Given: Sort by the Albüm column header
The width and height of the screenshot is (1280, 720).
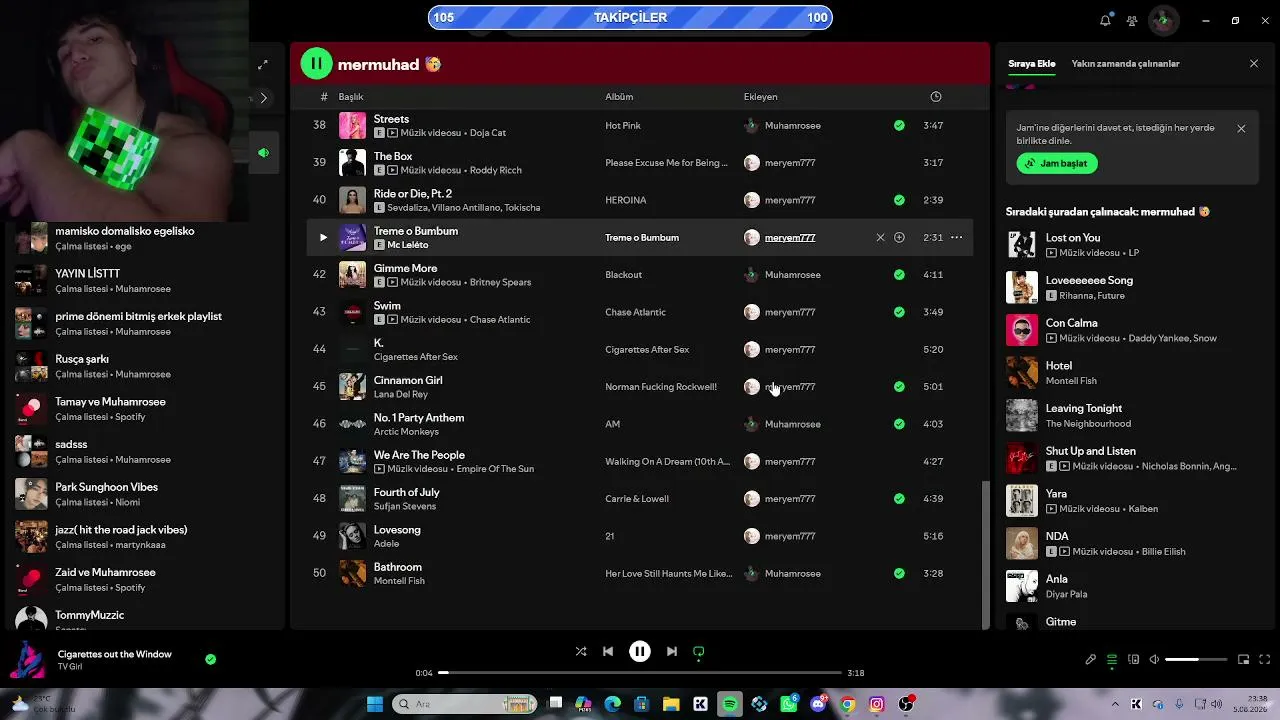Looking at the screenshot, I should (619, 97).
